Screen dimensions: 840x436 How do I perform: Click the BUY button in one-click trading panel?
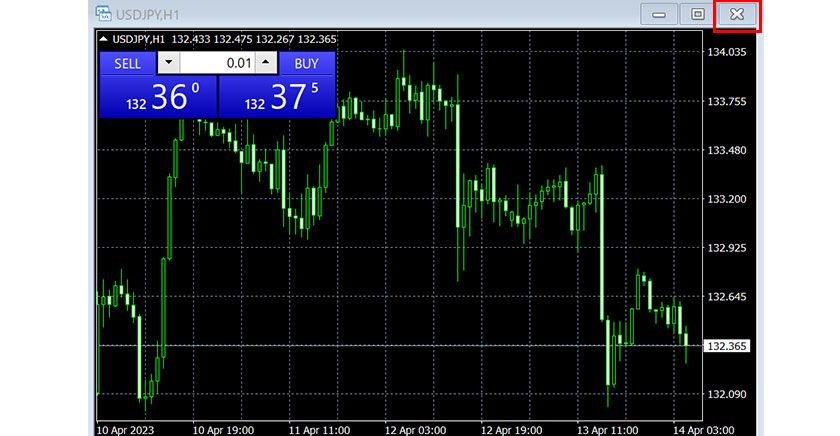(x=307, y=63)
